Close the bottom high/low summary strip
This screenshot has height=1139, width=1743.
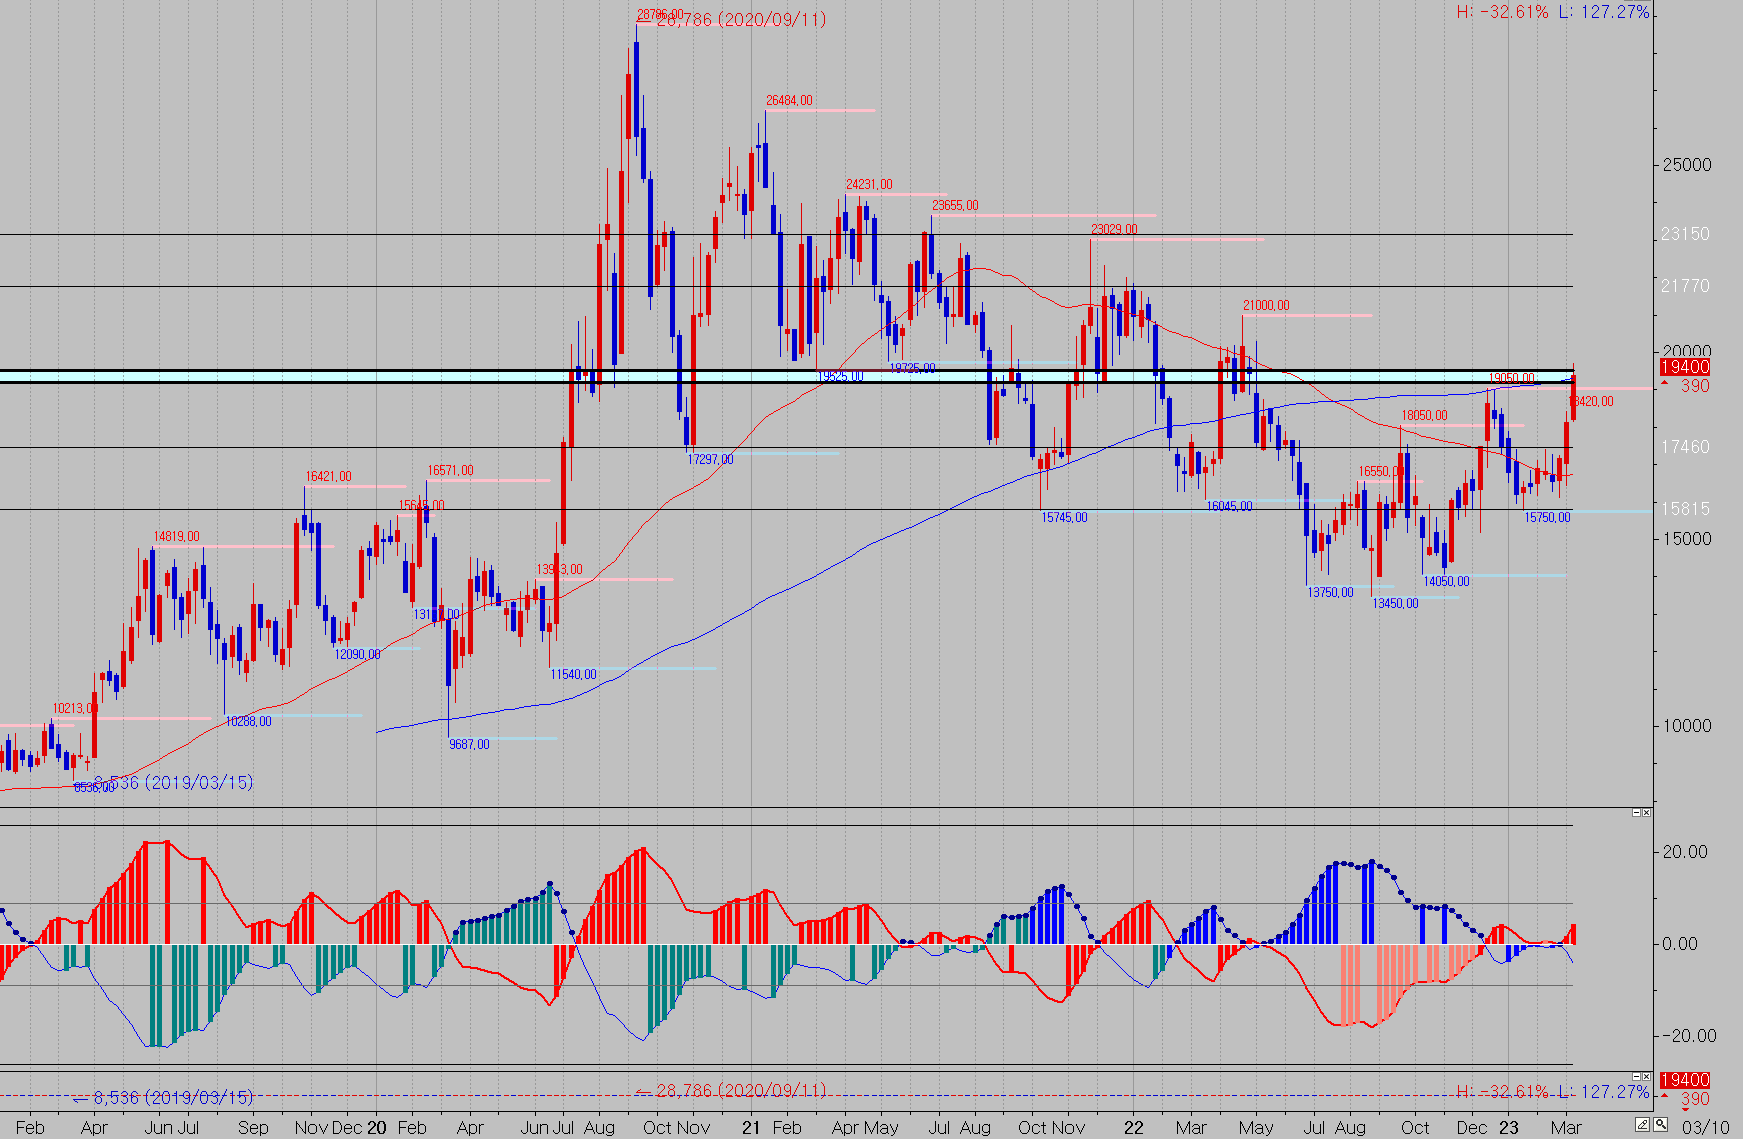click(1647, 1076)
